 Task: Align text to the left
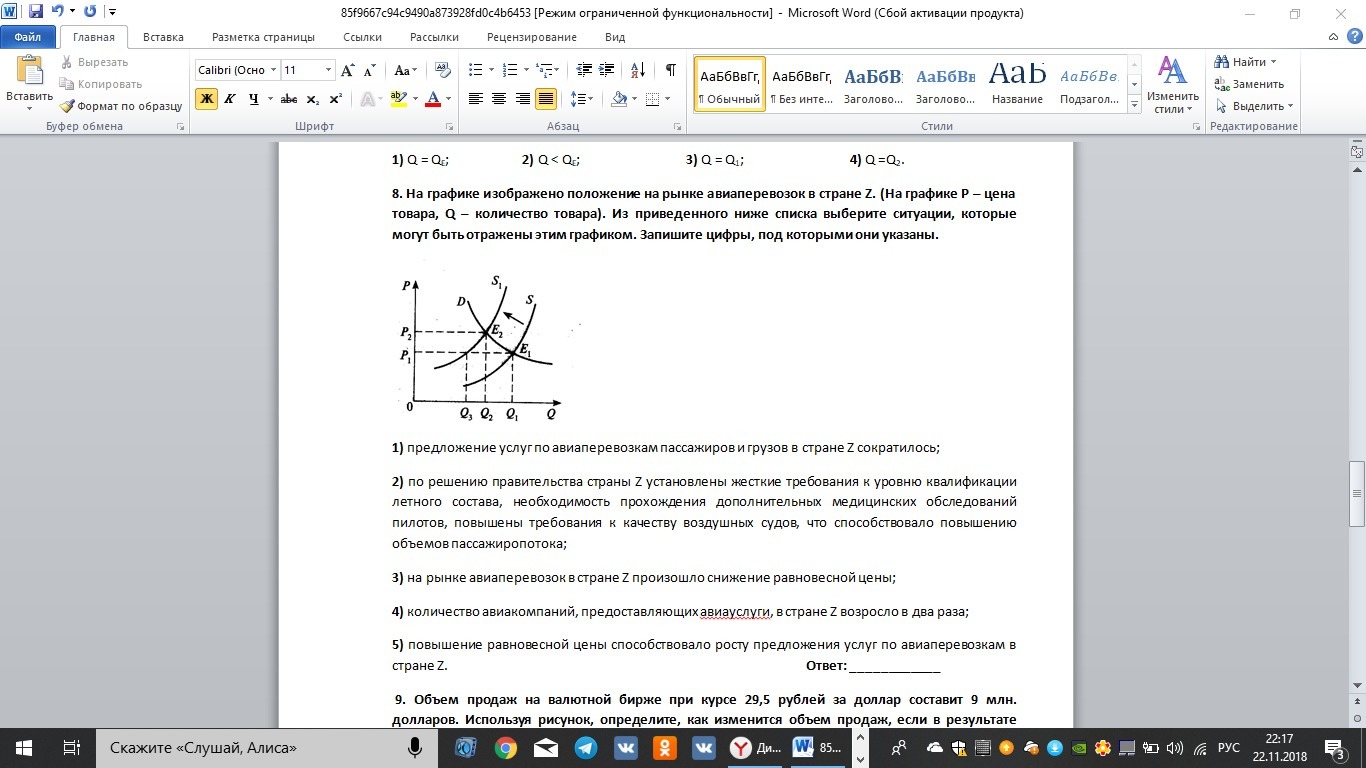click(476, 99)
